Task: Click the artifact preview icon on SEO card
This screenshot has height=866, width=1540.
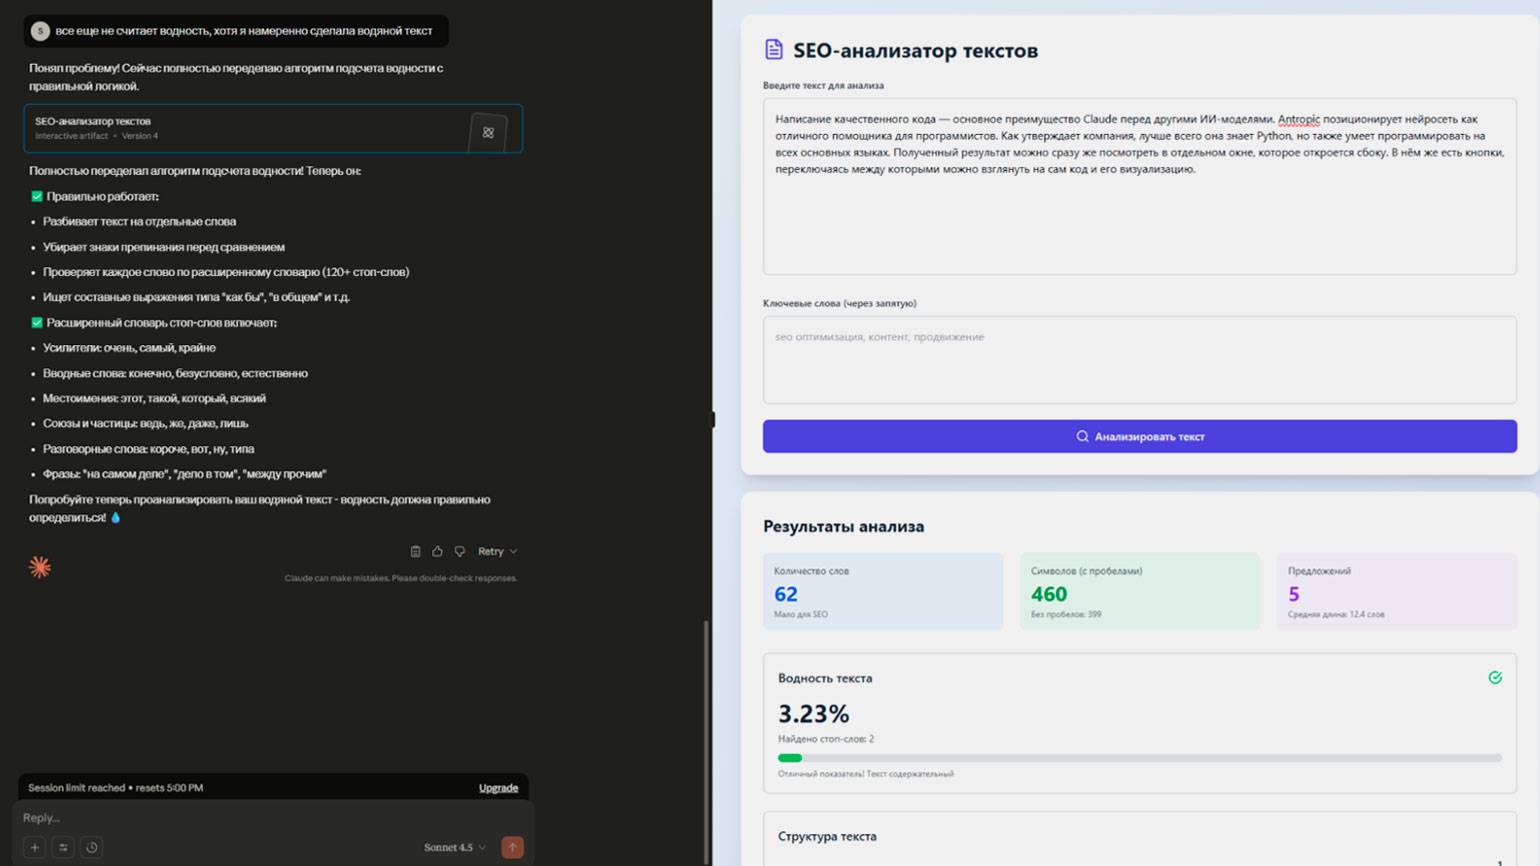Action: (x=488, y=132)
